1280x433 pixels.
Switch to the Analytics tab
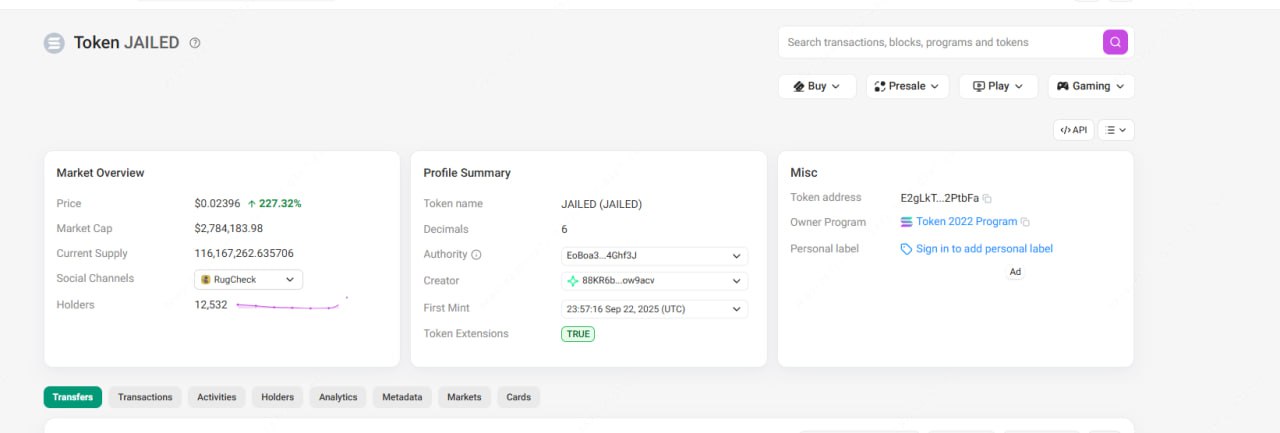pos(338,397)
